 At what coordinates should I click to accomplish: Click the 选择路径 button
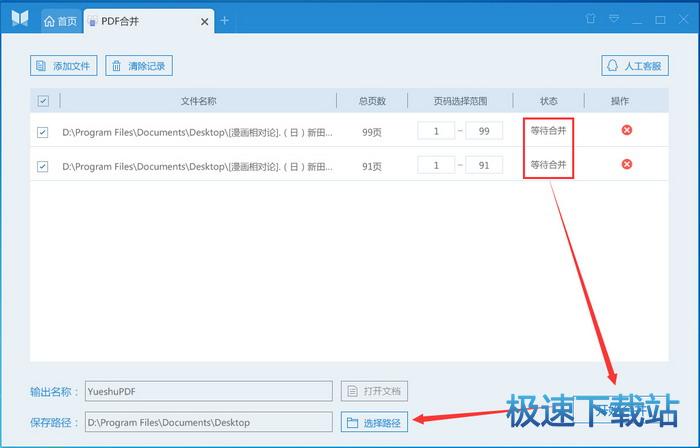374,422
